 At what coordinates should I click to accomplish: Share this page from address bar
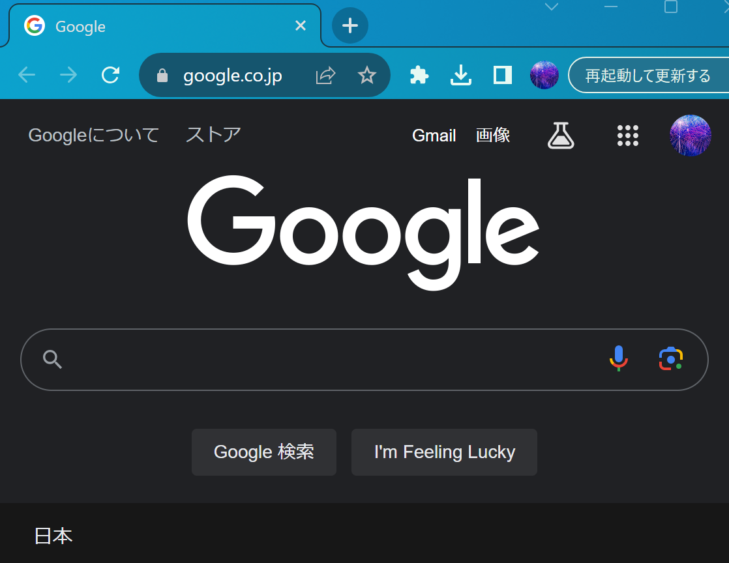click(325, 75)
